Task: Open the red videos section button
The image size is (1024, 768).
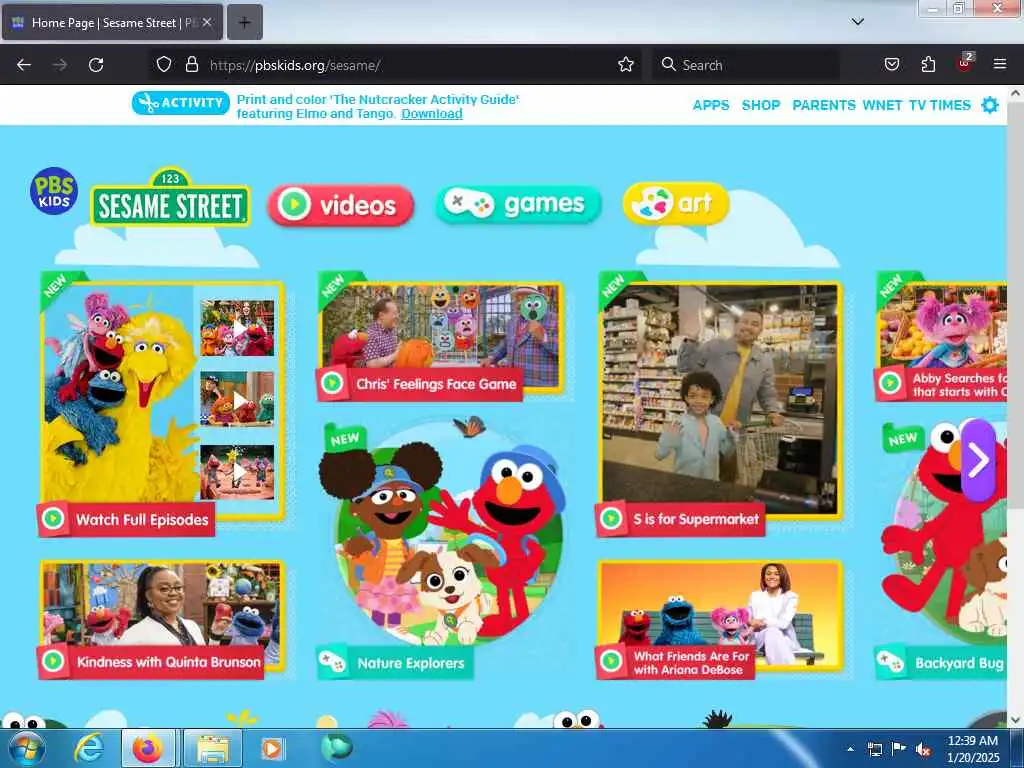Action: coord(341,205)
